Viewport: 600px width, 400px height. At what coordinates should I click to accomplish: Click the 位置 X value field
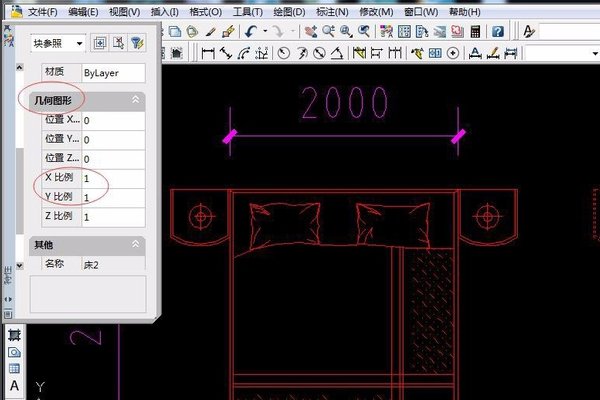113,121
